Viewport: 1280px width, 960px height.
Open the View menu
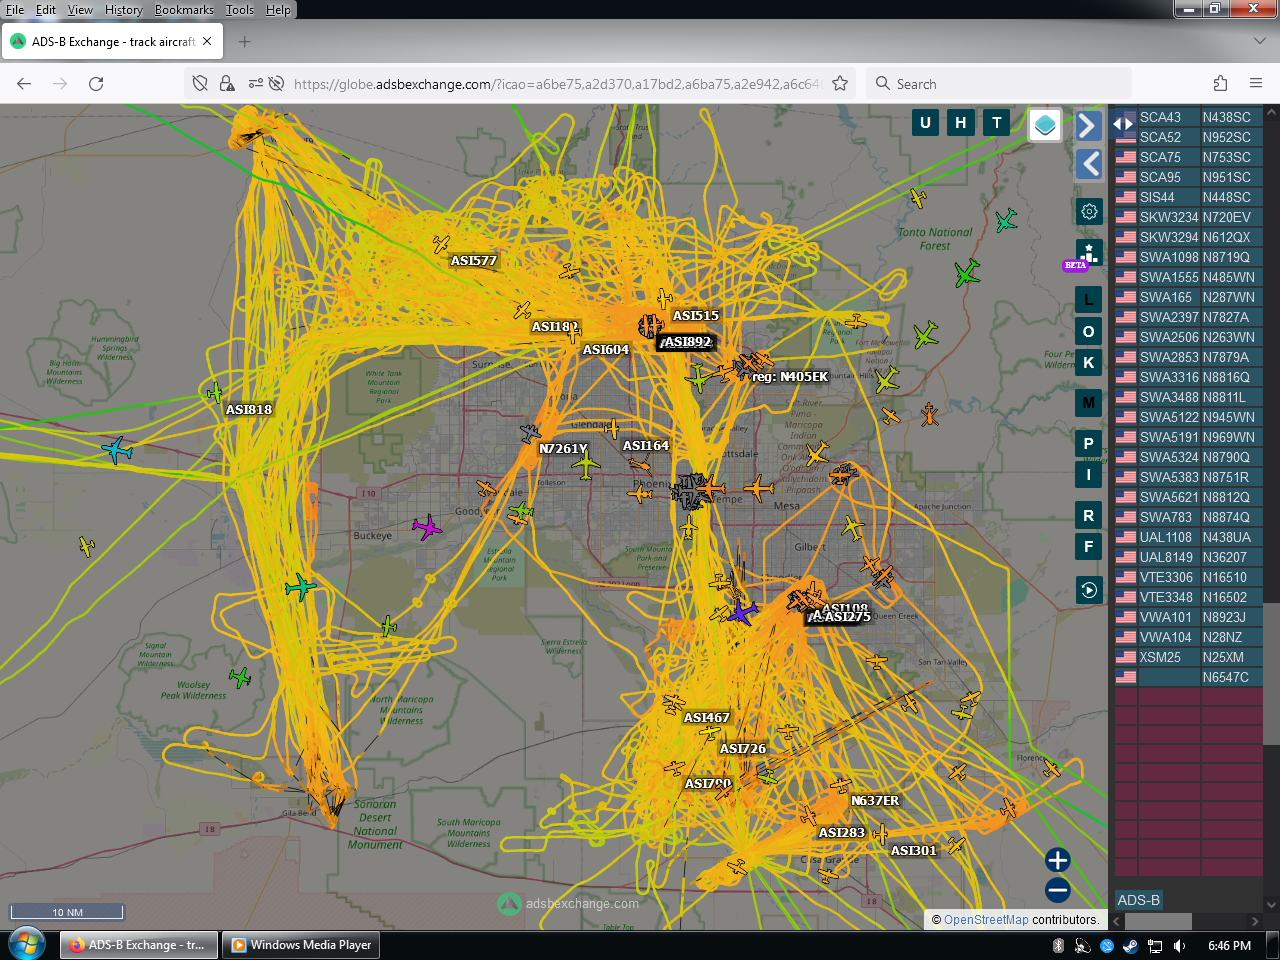click(x=80, y=10)
